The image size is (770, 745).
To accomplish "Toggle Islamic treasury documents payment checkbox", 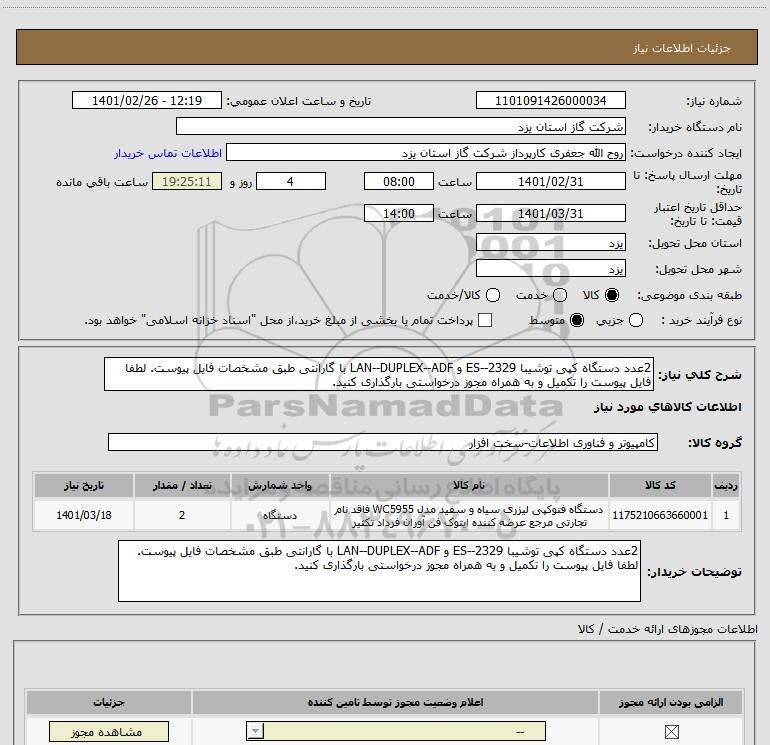I will (x=485, y=321).
